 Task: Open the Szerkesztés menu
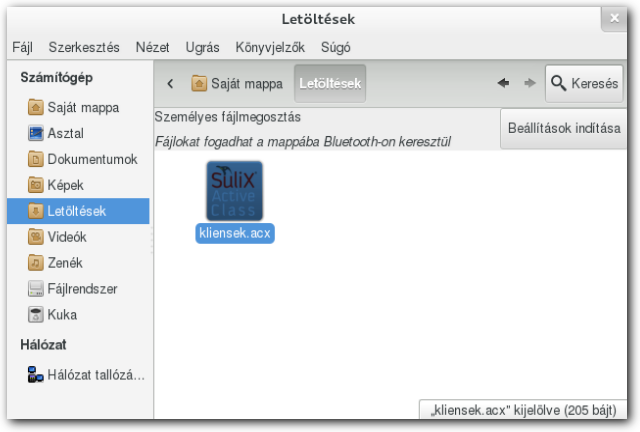click(x=84, y=47)
